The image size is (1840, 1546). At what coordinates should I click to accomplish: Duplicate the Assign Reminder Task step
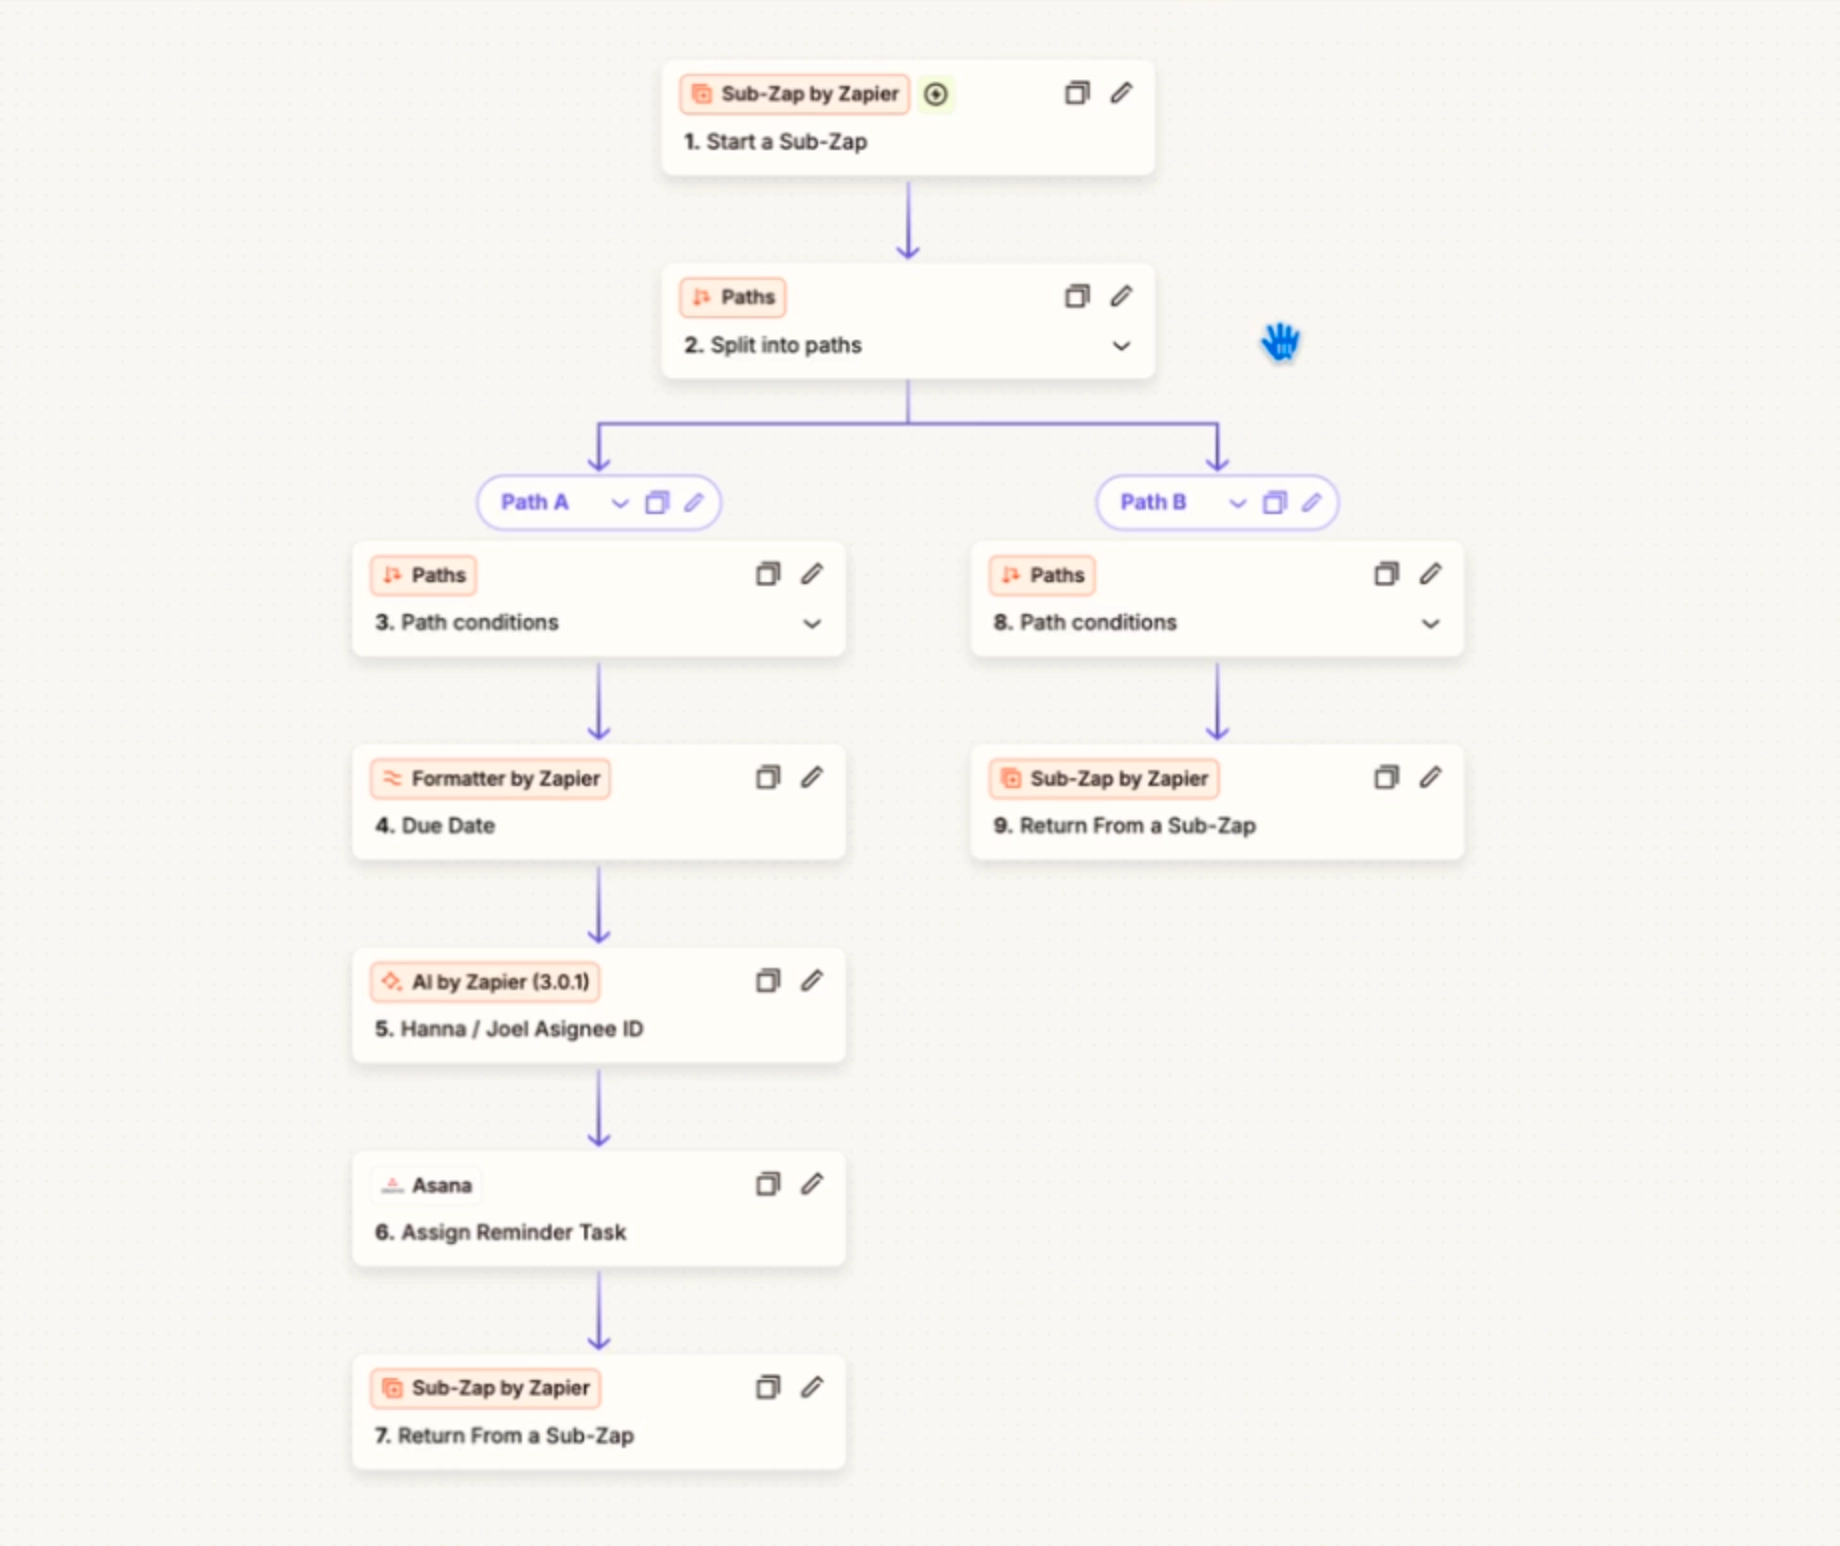[x=767, y=1184]
